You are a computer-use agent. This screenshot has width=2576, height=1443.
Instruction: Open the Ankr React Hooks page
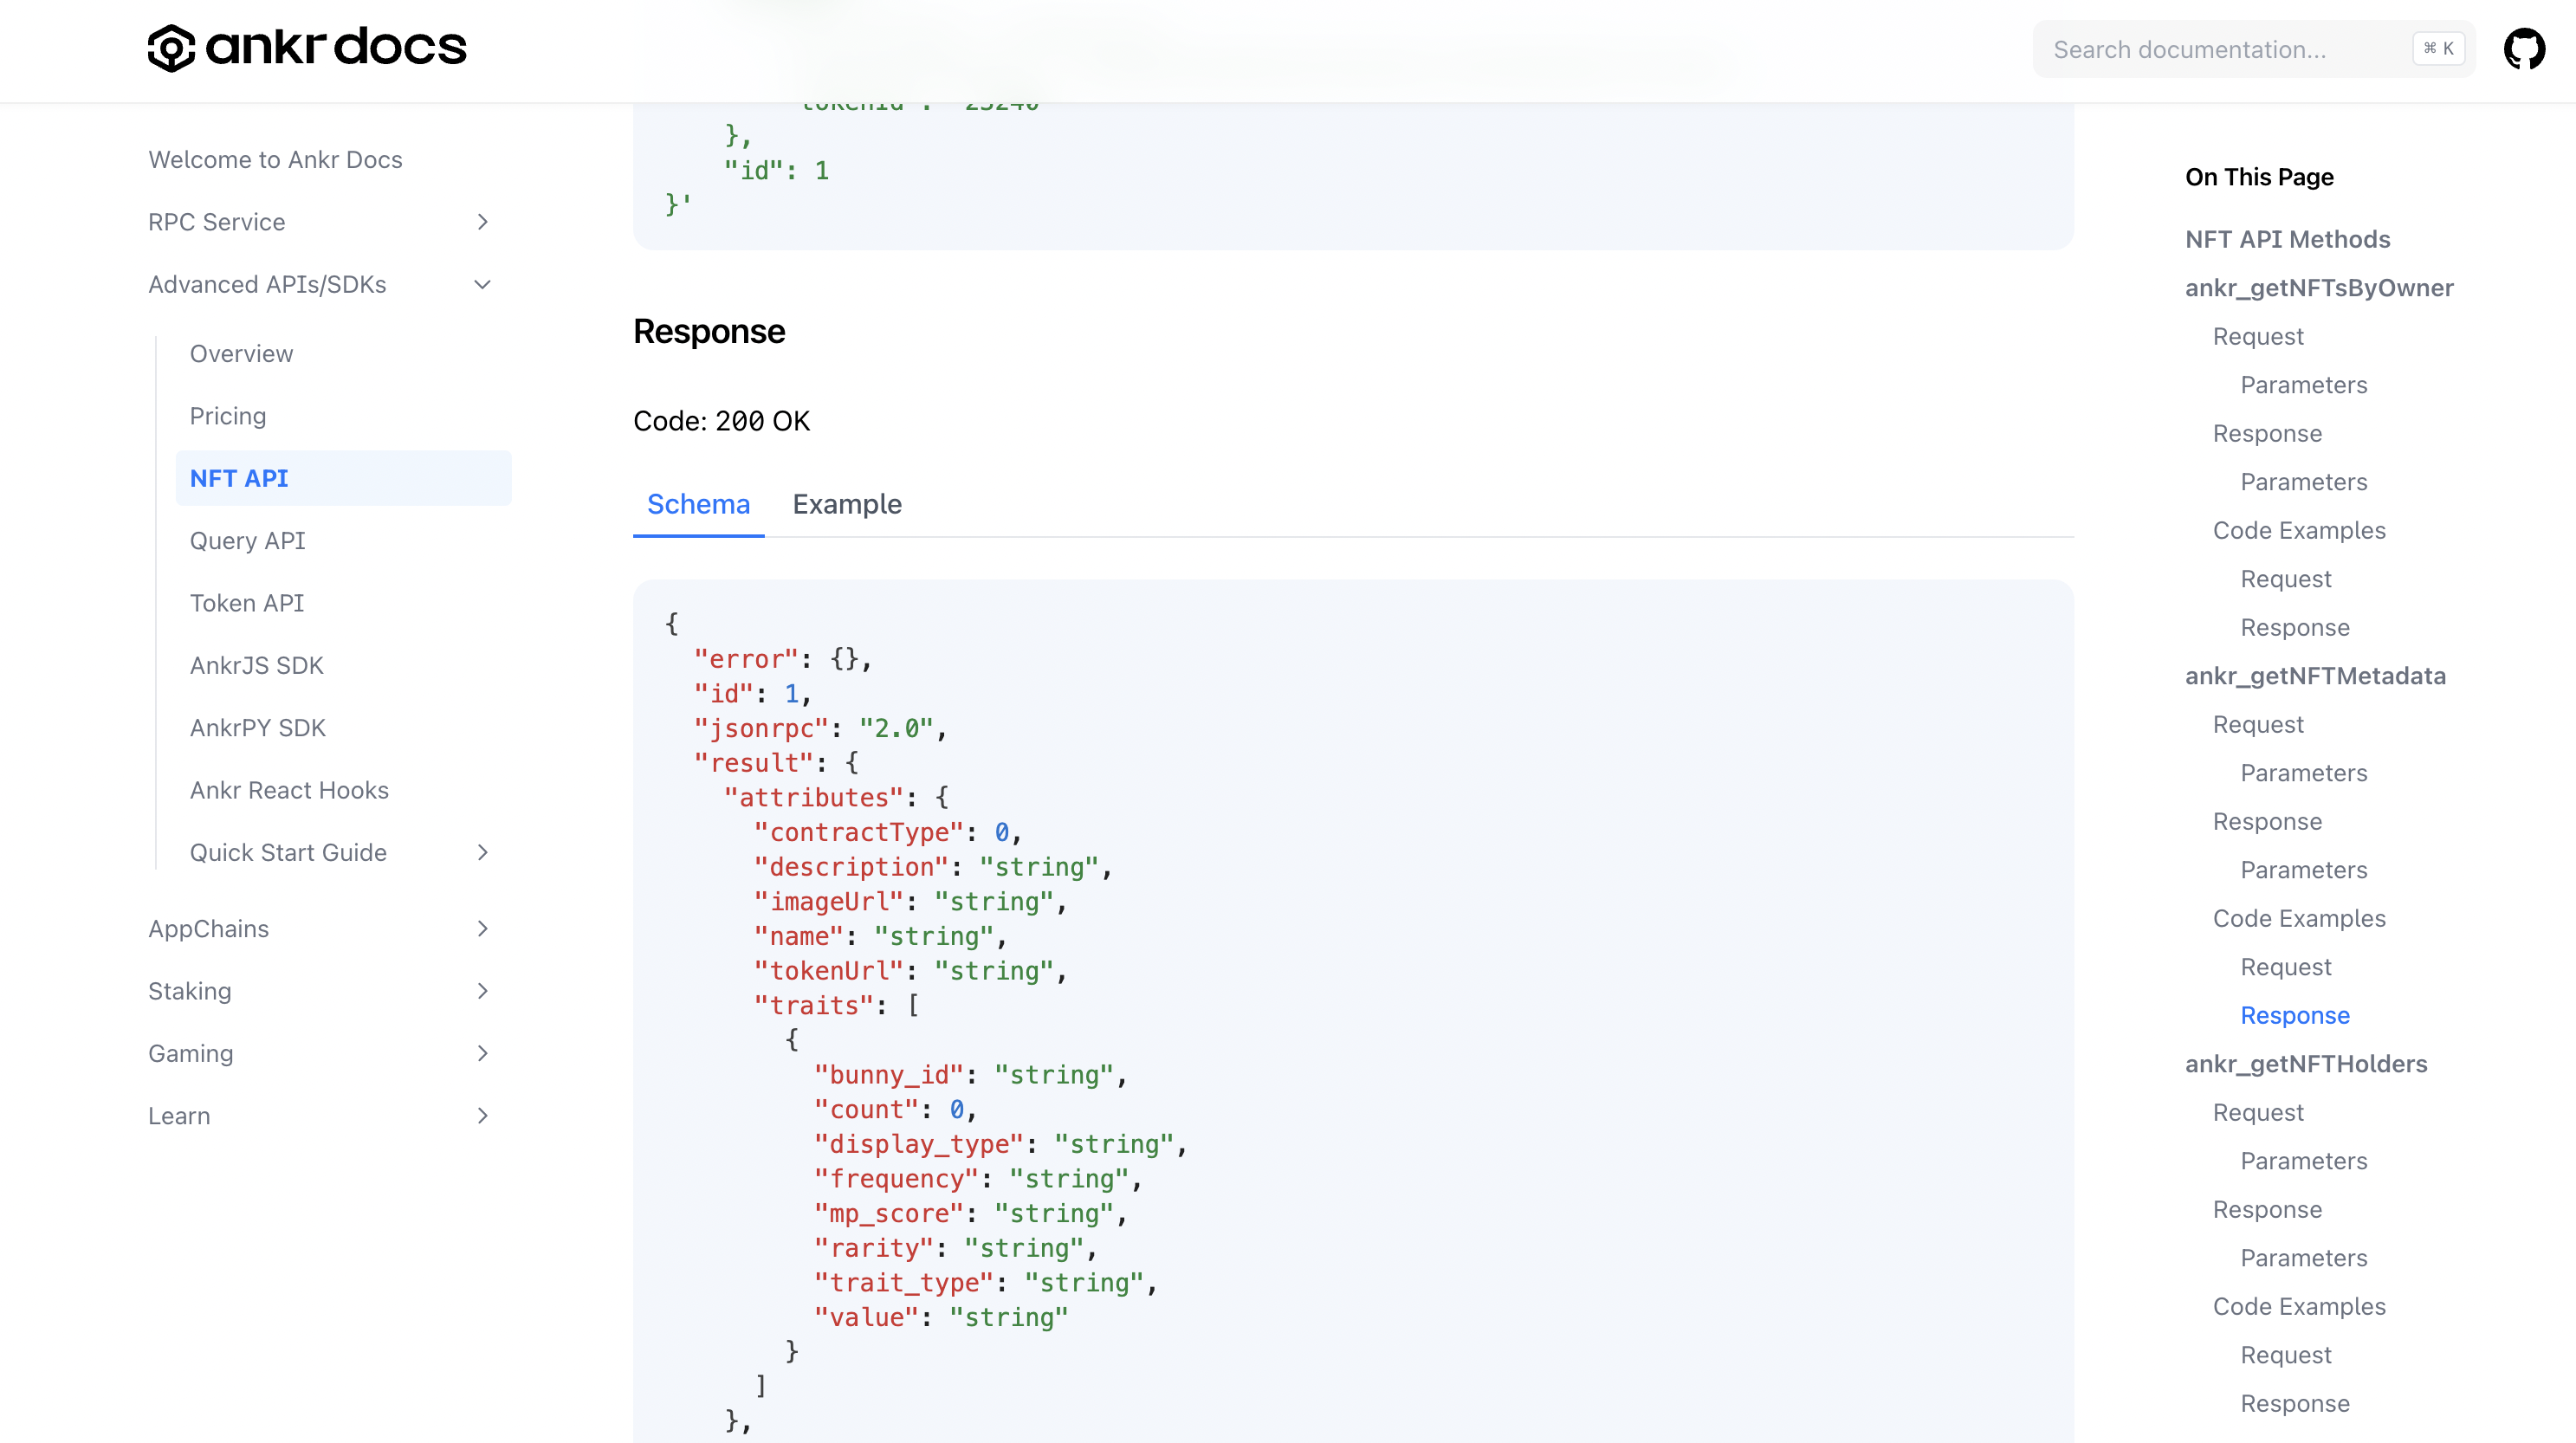289,789
